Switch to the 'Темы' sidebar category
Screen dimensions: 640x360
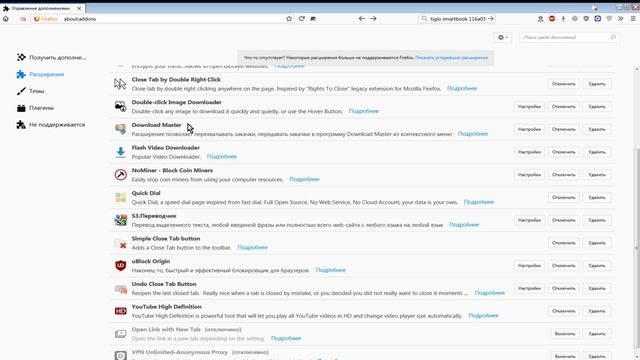point(31,91)
